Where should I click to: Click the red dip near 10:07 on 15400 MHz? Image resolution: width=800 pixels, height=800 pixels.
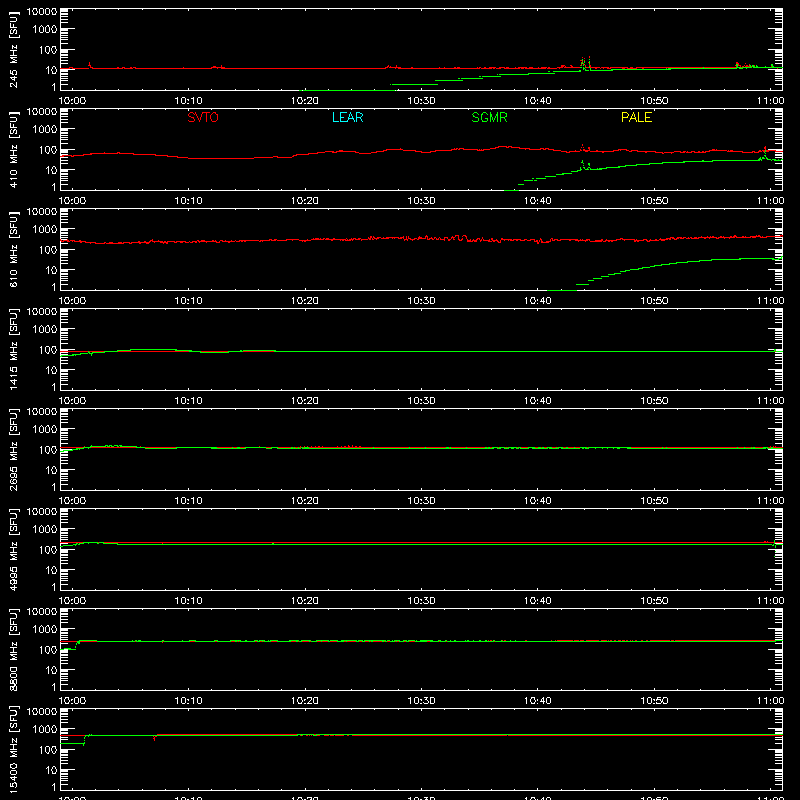(x=155, y=738)
